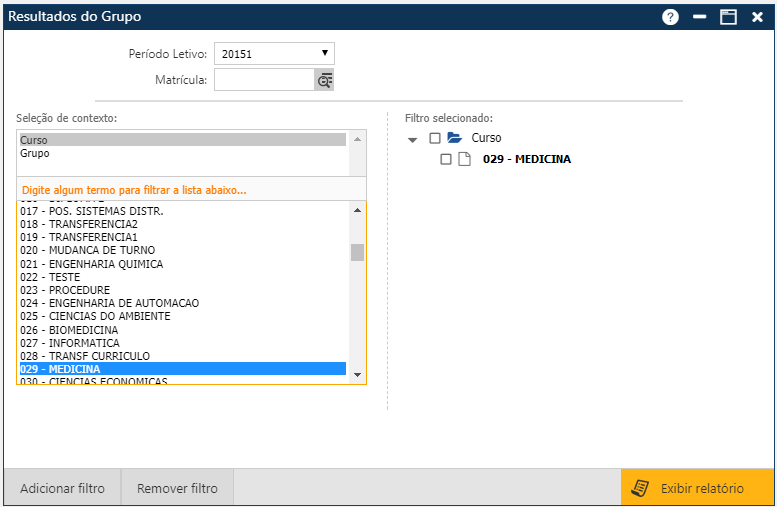Click the help question mark icon
The width and height of the screenshot is (777, 507).
[670, 17]
